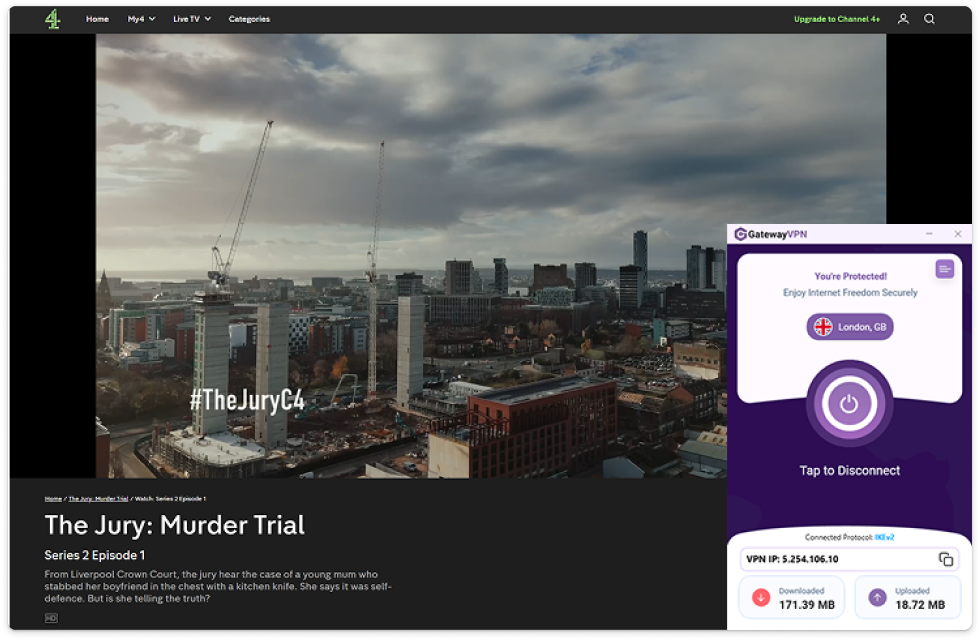980x640 pixels.
Task: Click the GatewayVPN logo icon
Action: click(x=739, y=233)
